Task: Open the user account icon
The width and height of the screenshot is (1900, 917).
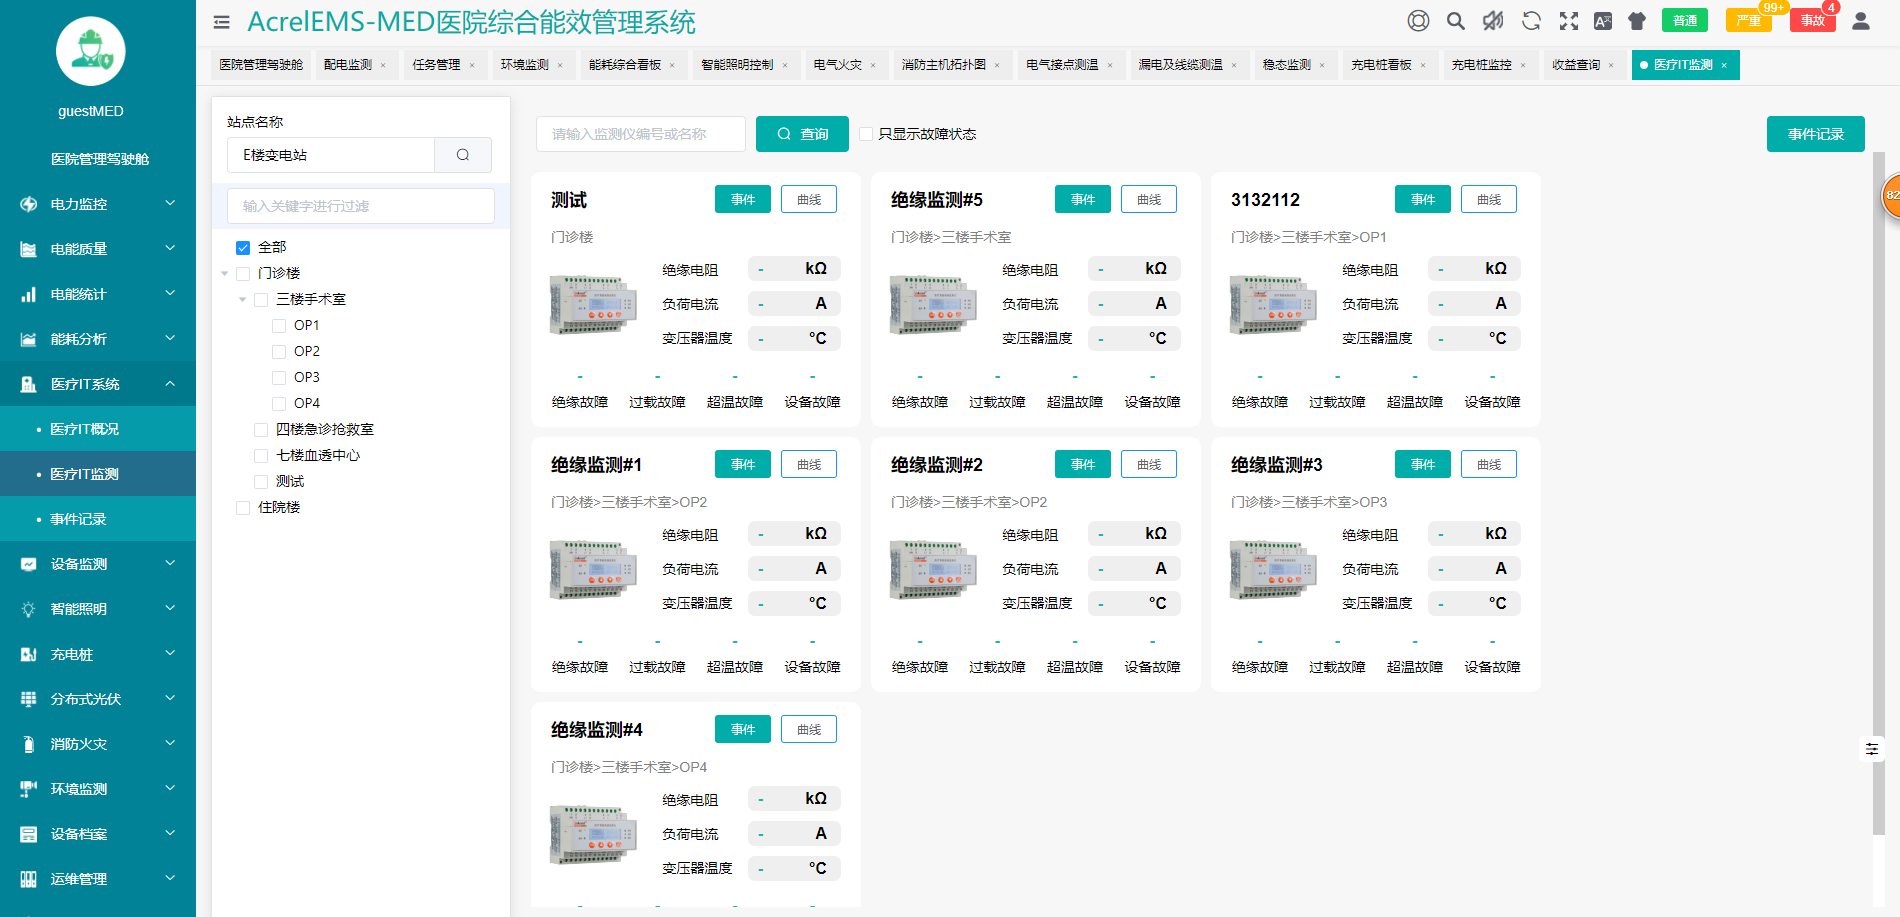Action: [x=1860, y=20]
